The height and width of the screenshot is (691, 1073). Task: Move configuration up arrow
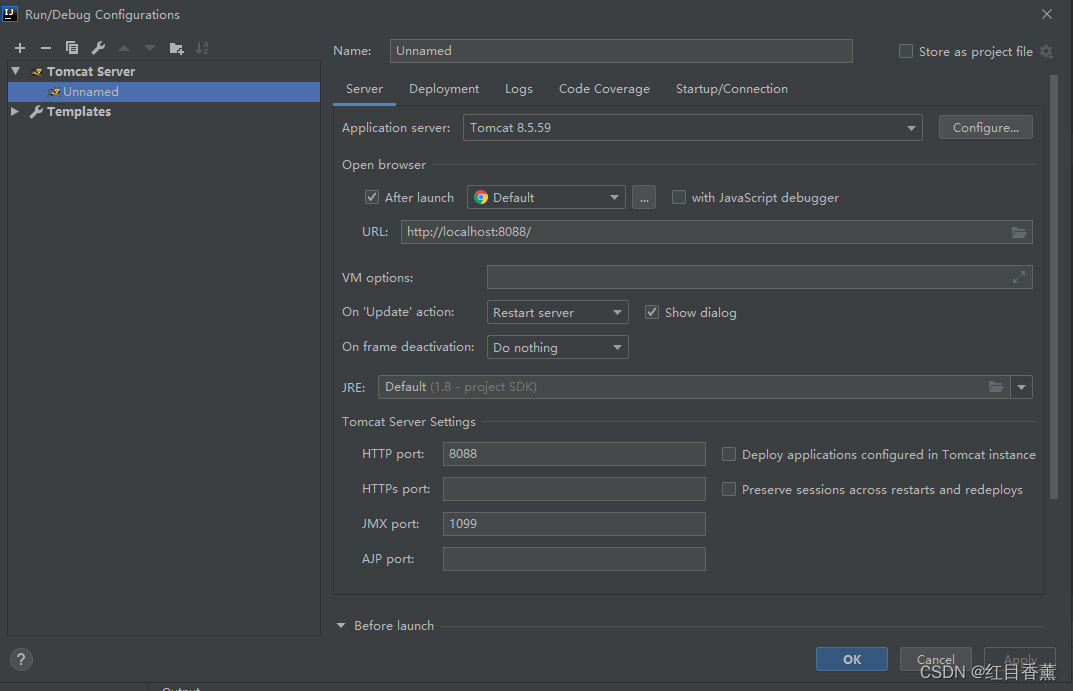(124, 48)
